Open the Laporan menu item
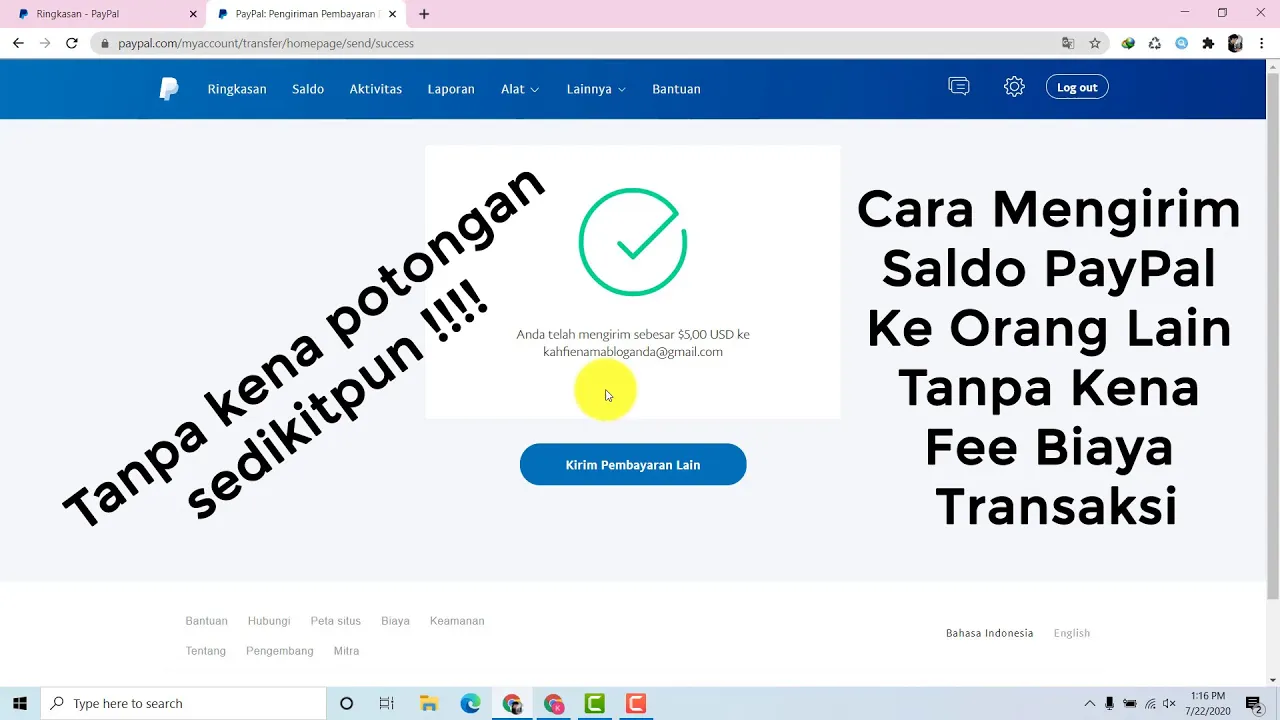Screen dimensions: 1280x720 451,89
